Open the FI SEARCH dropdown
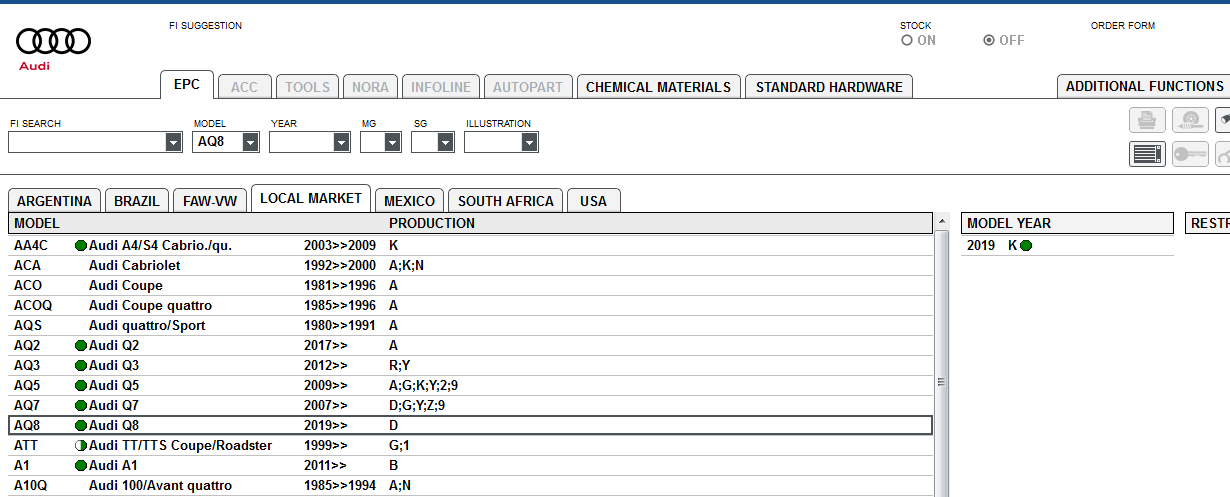The height and width of the screenshot is (497, 1230). 174,142
